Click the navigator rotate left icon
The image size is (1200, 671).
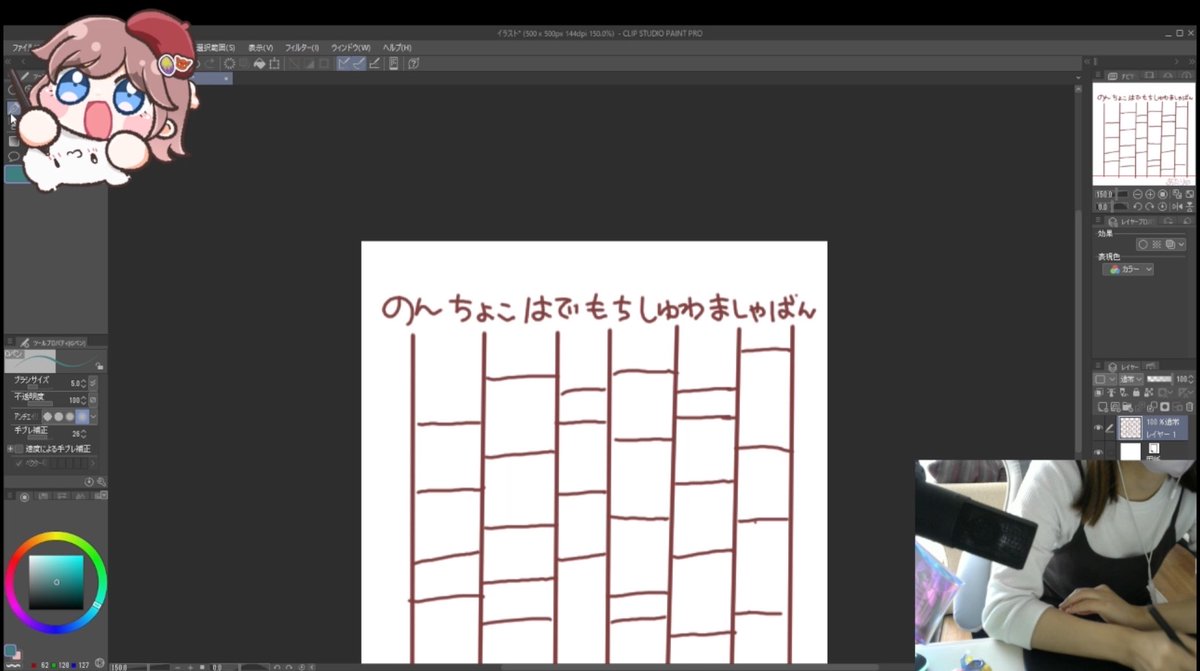click(1138, 207)
